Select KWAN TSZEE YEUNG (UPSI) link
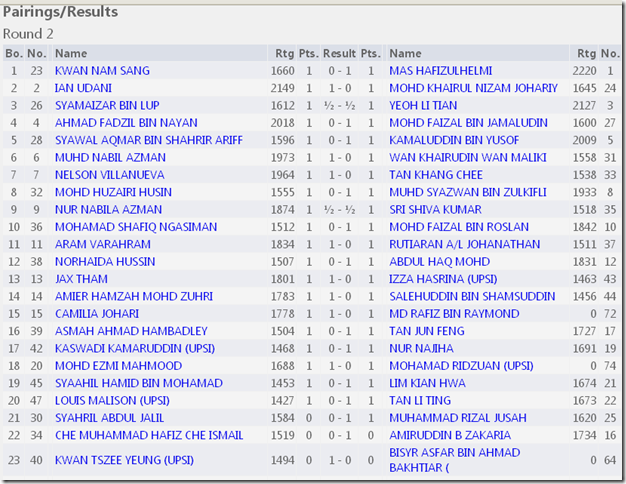The width and height of the screenshot is (626, 484). [124, 460]
